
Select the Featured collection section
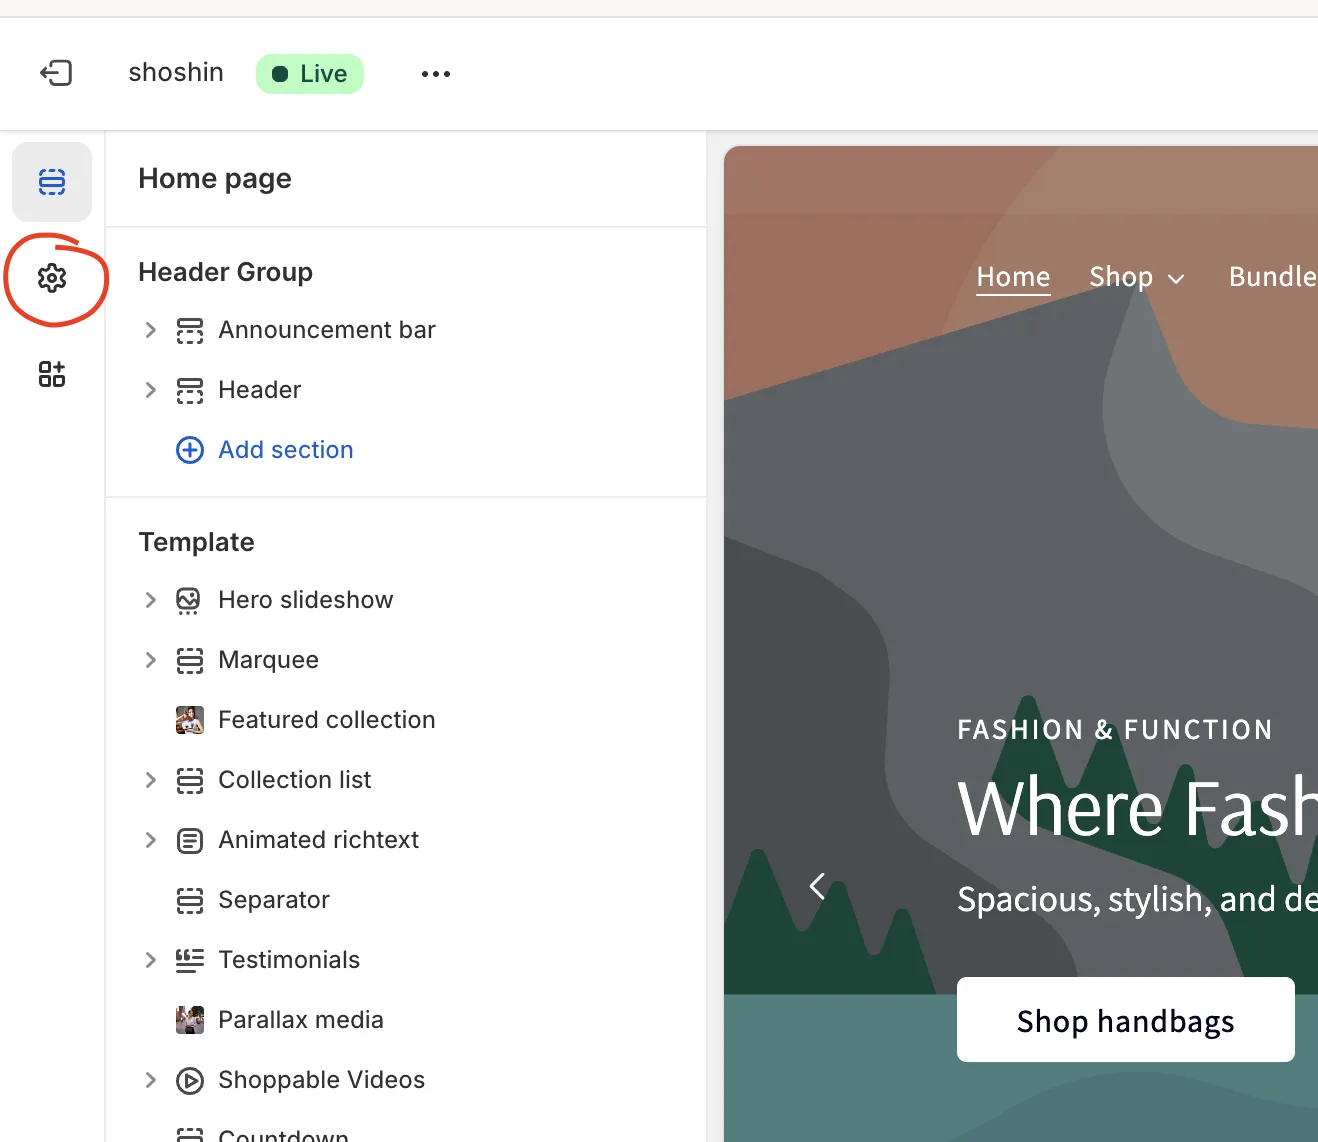pos(326,720)
